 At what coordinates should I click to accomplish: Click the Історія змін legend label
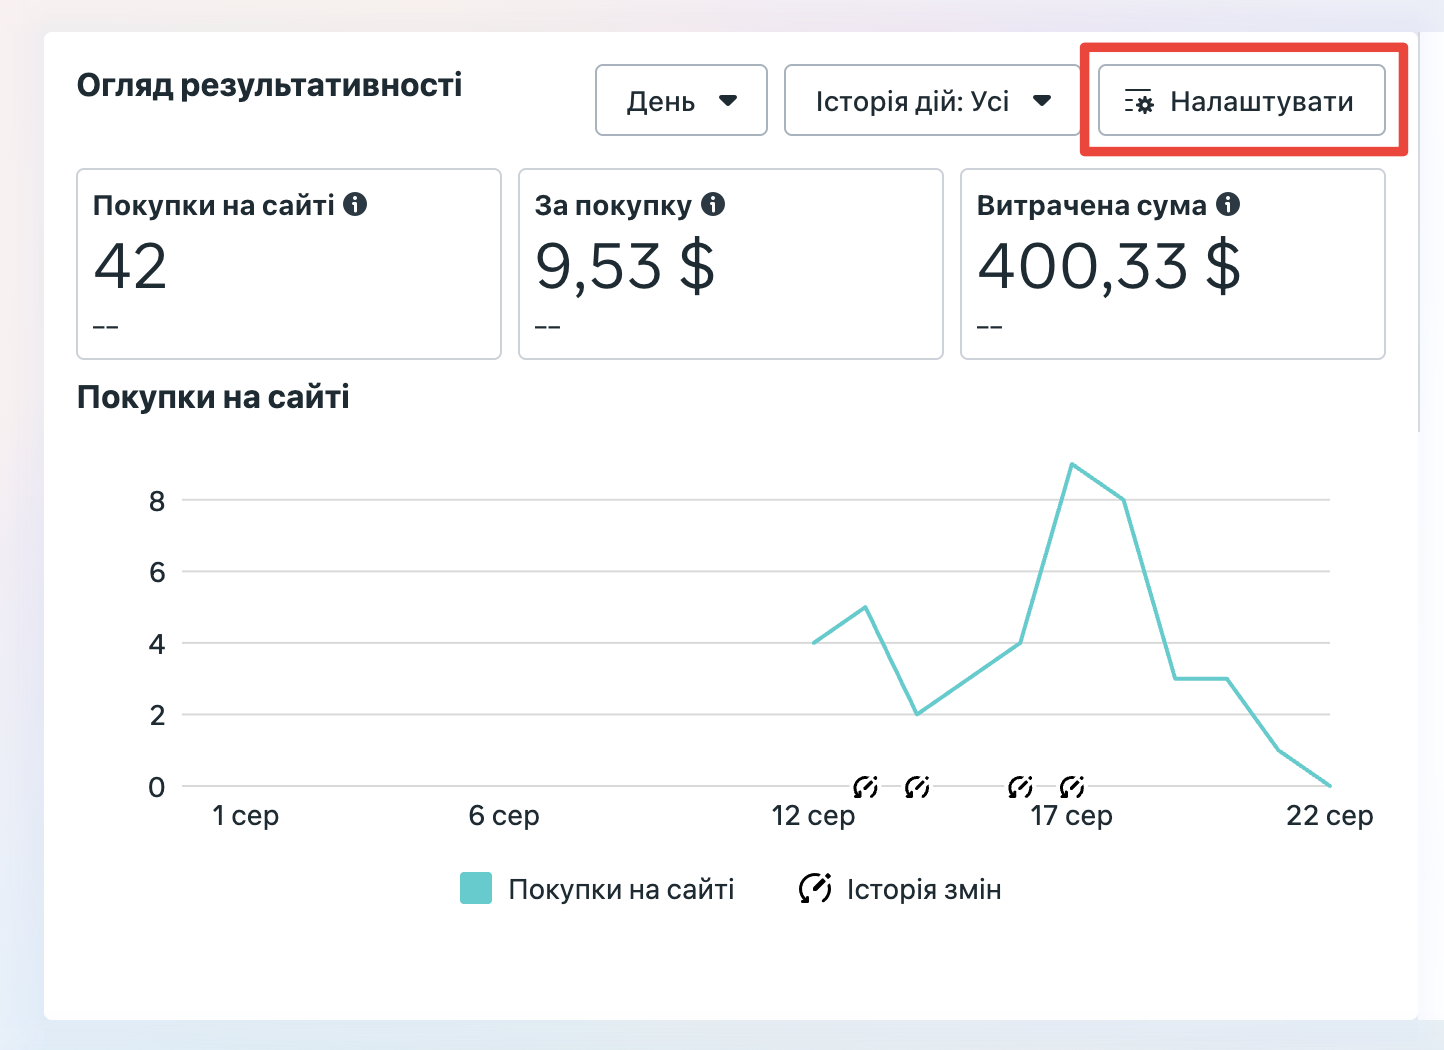pyautogui.click(x=924, y=889)
